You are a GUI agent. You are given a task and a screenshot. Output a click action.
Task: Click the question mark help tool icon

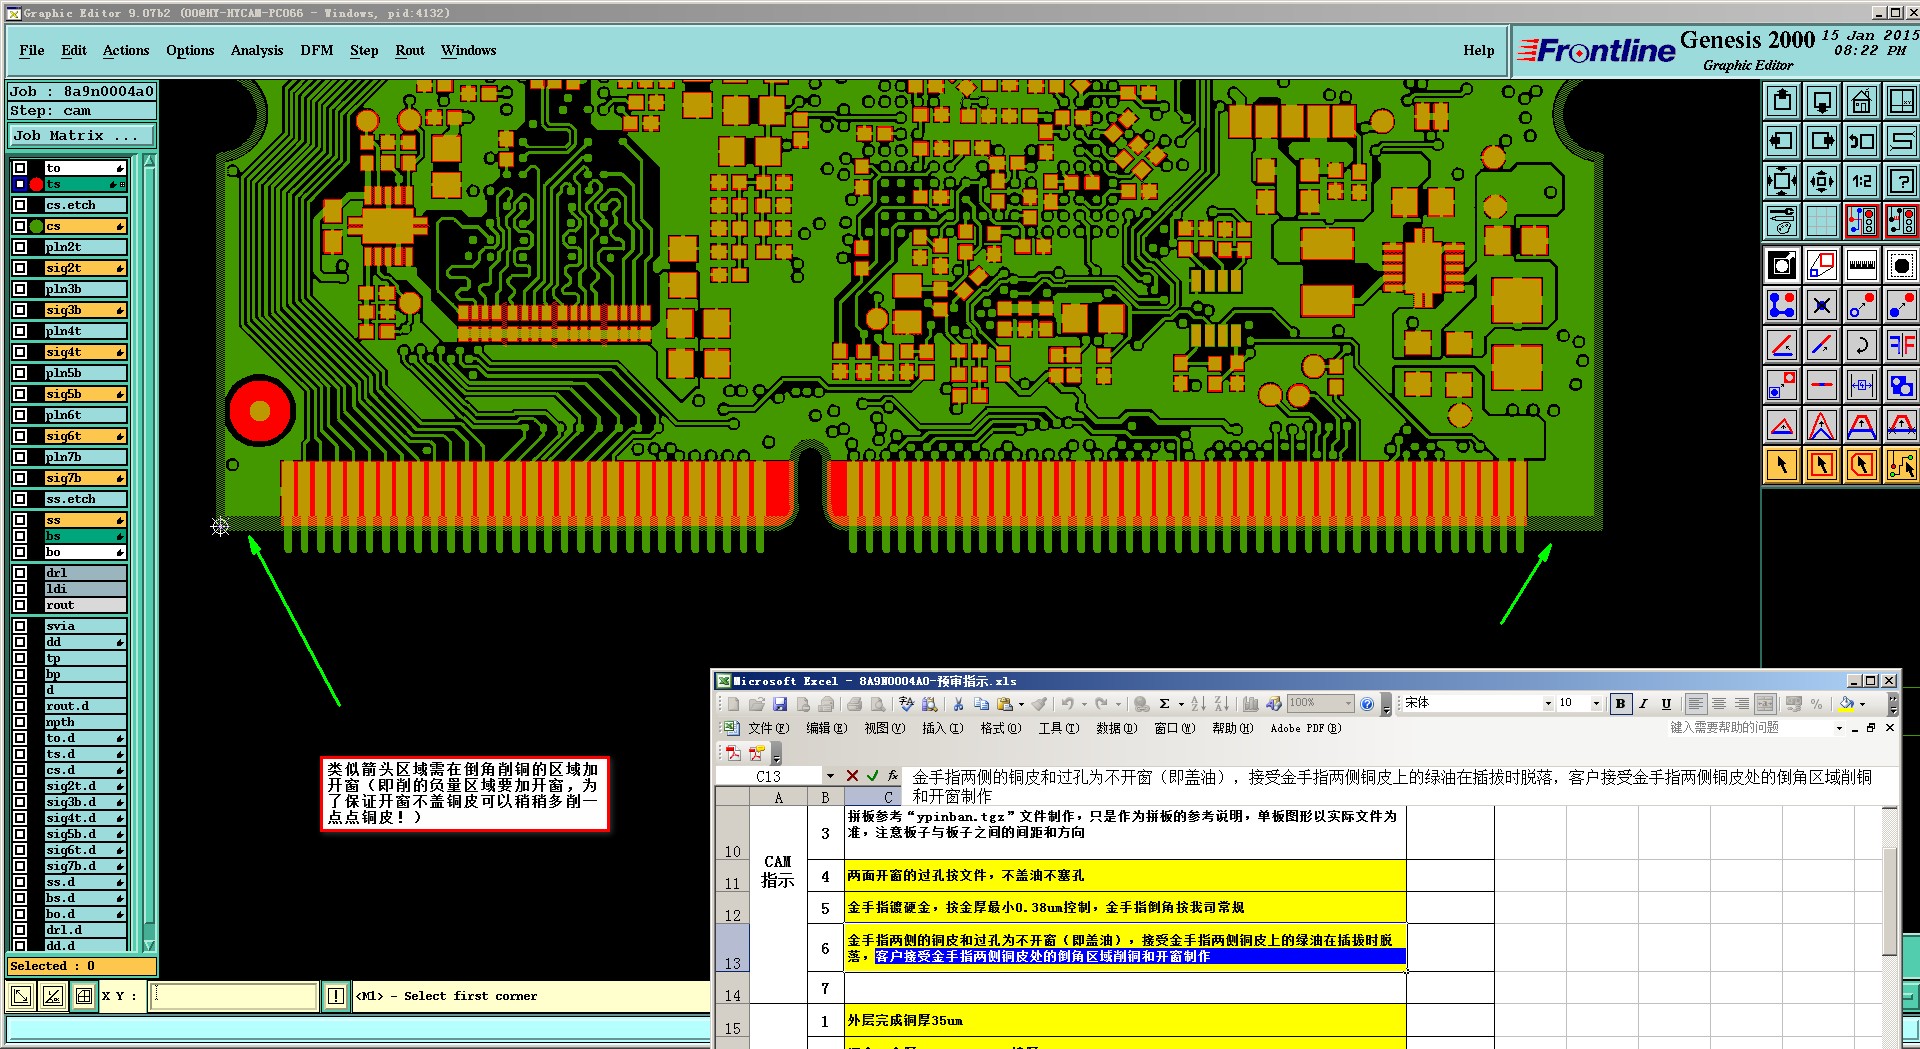pos(1901,181)
